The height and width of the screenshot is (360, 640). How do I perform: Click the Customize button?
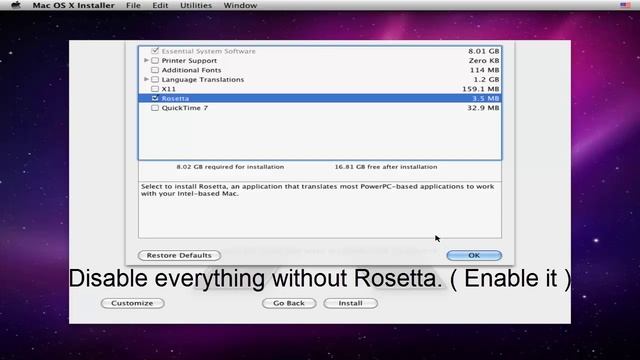pyautogui.click(x=132, y=303)
